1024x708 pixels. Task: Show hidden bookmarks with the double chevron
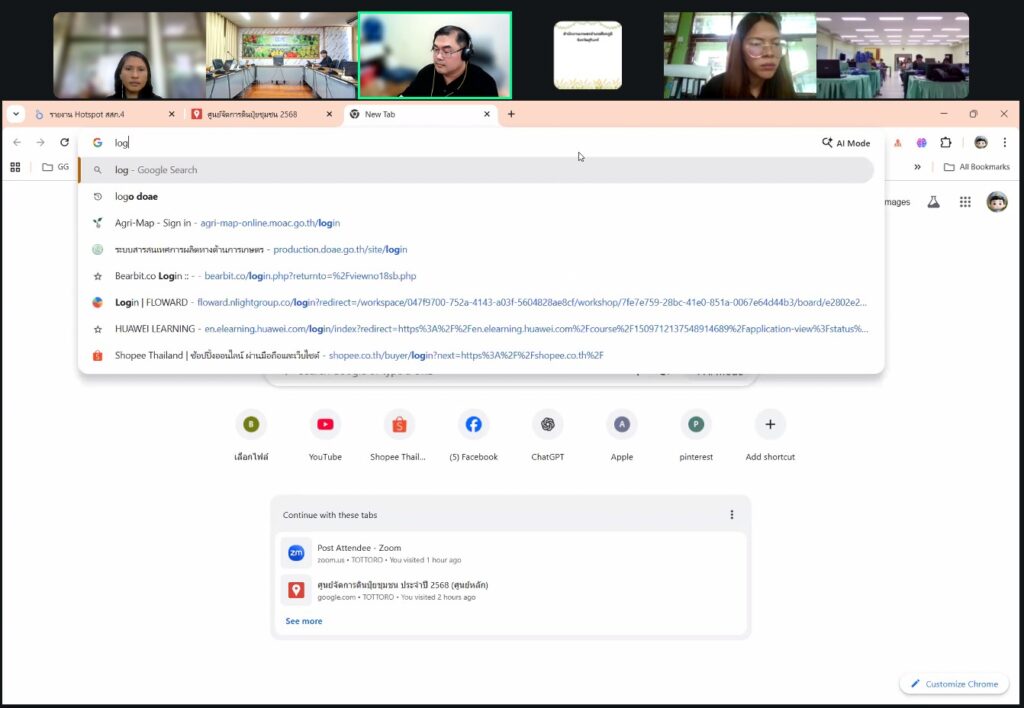pyautogui.click(x=917, y=167)
